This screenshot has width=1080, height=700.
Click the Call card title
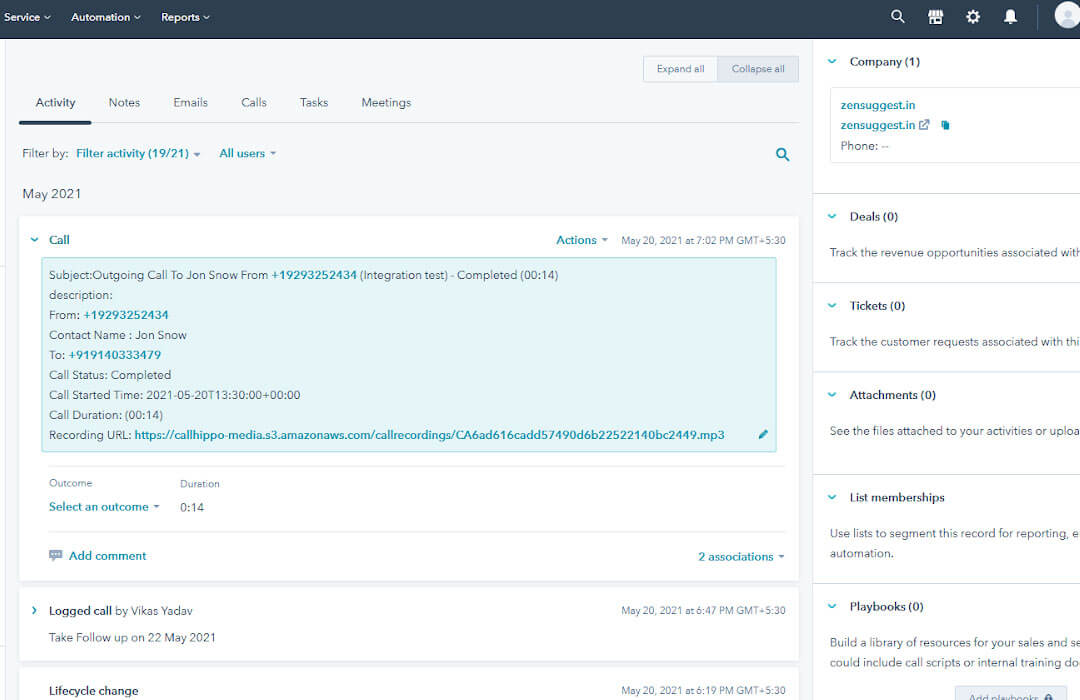[x=59, y=240]
